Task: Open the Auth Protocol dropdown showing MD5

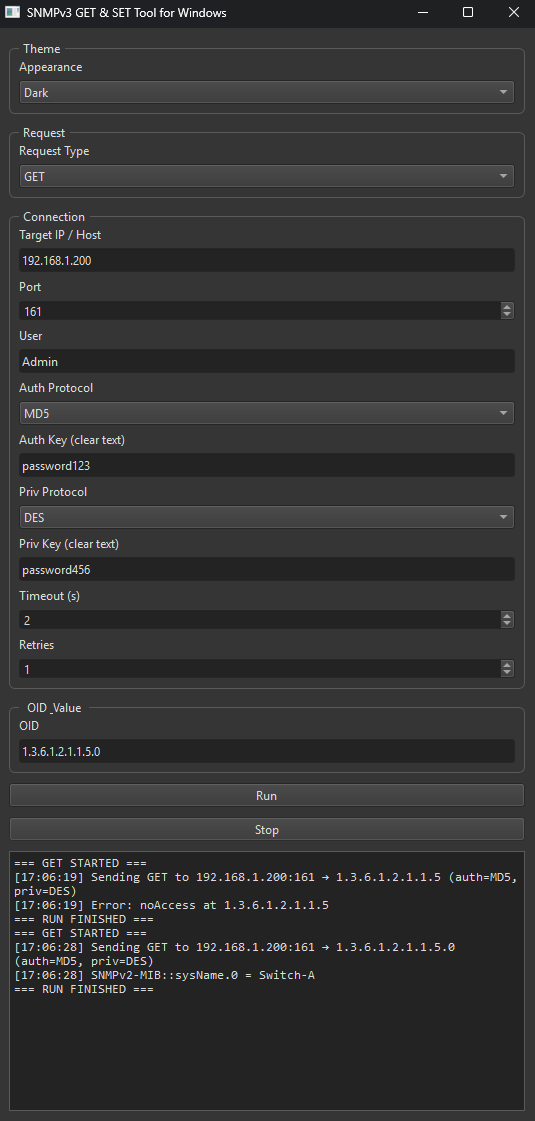Action: [x=266, y=413]
